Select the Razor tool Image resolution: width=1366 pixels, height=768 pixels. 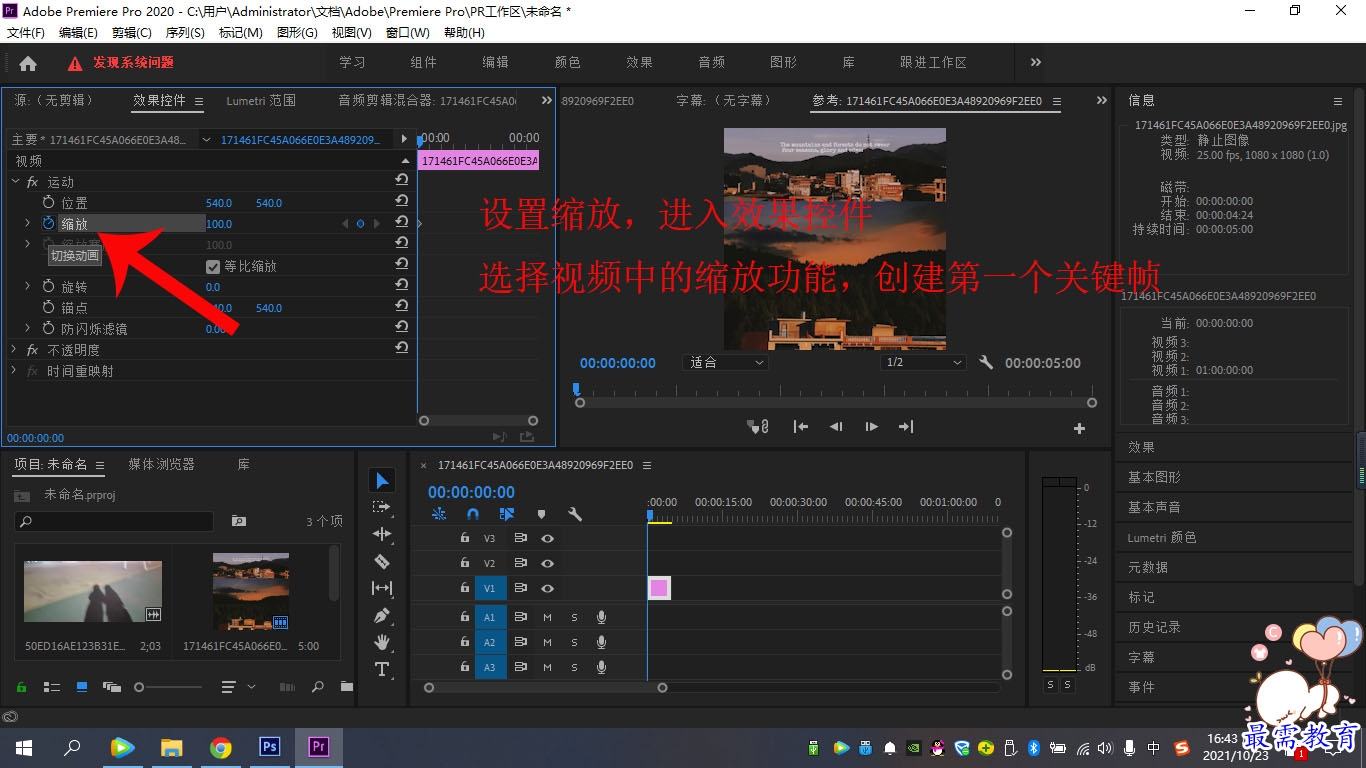[382, 561]
